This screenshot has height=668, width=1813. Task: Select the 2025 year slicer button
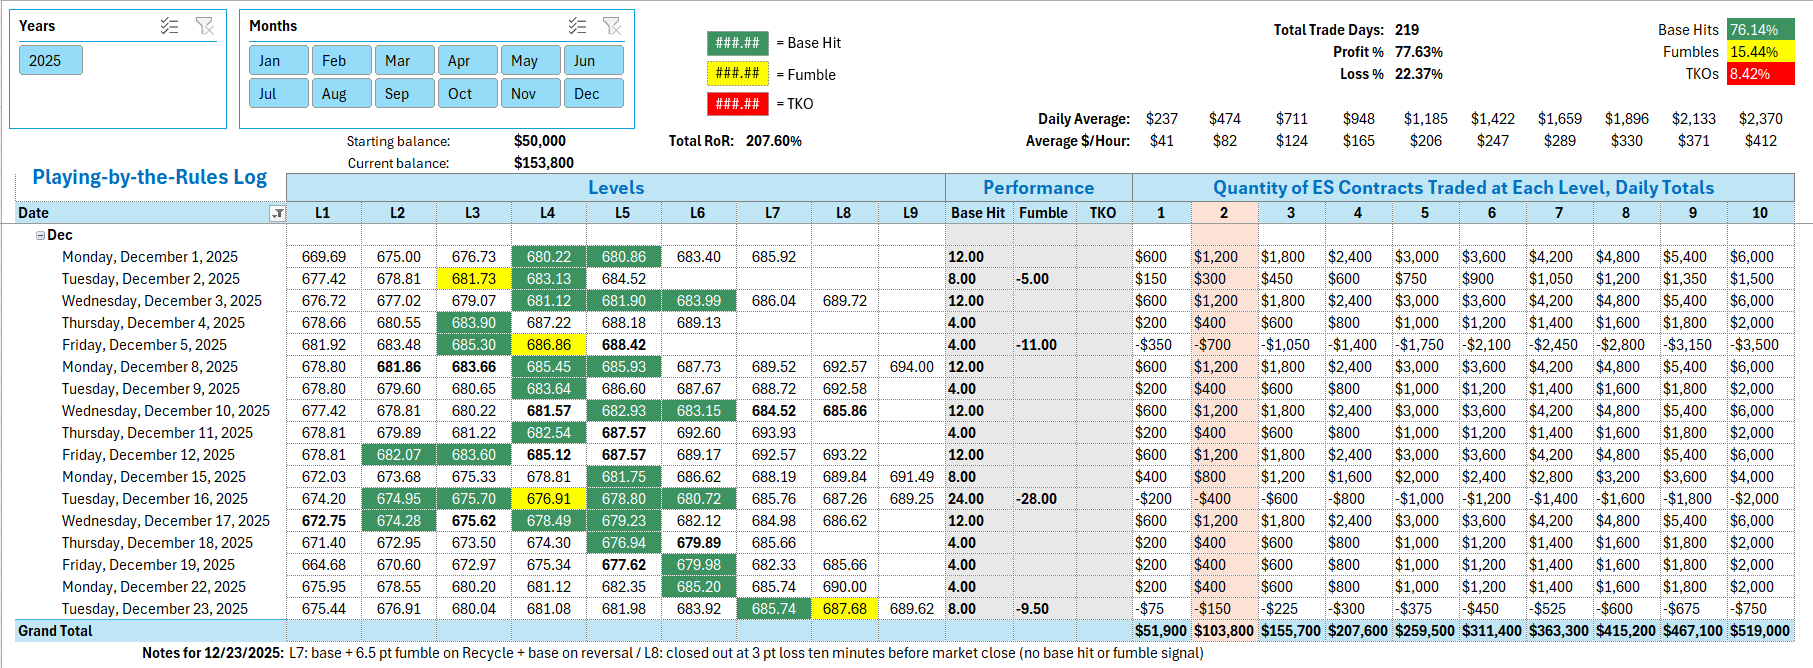(50, 61)
